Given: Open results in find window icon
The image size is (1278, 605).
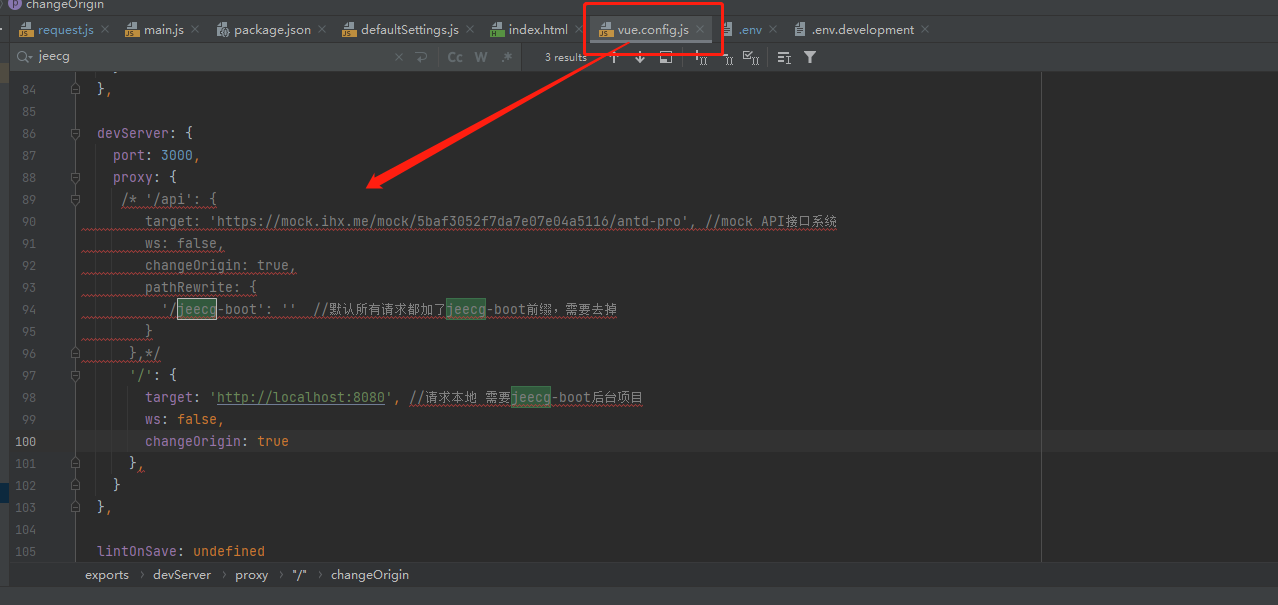Looking at the screenshot, I should (x=666, y=57).
